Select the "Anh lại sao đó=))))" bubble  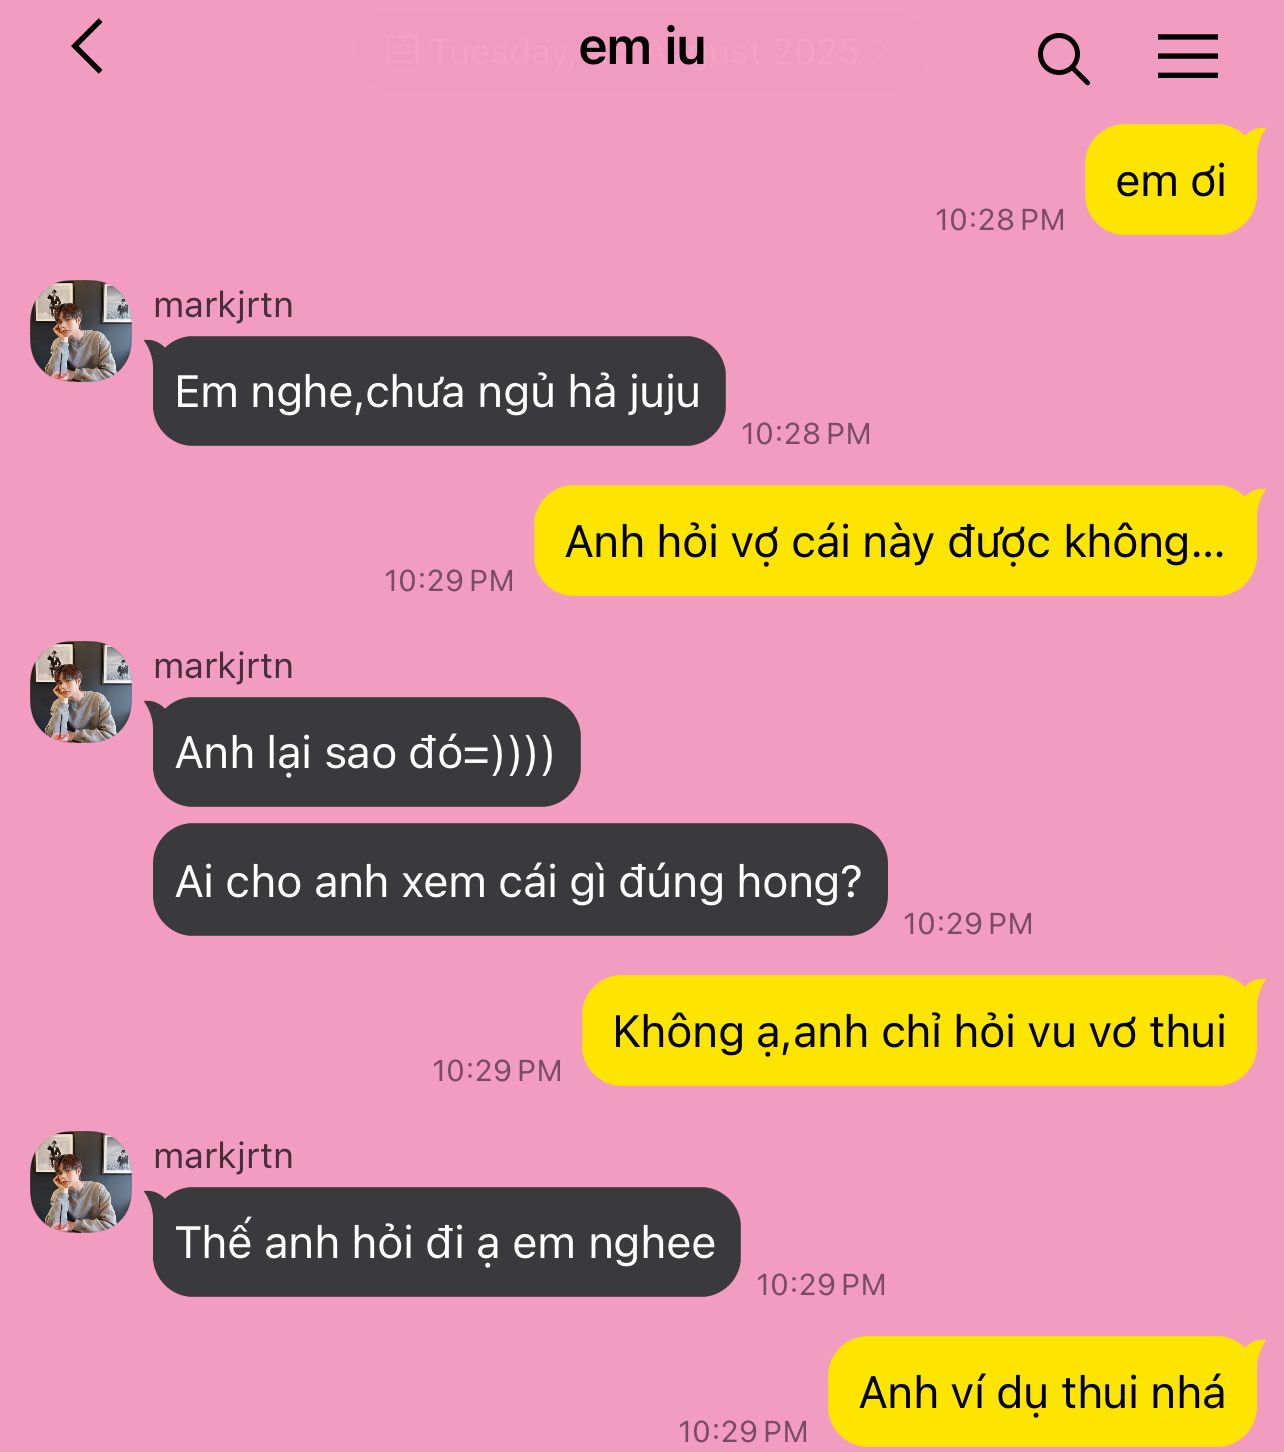(365, 752)
